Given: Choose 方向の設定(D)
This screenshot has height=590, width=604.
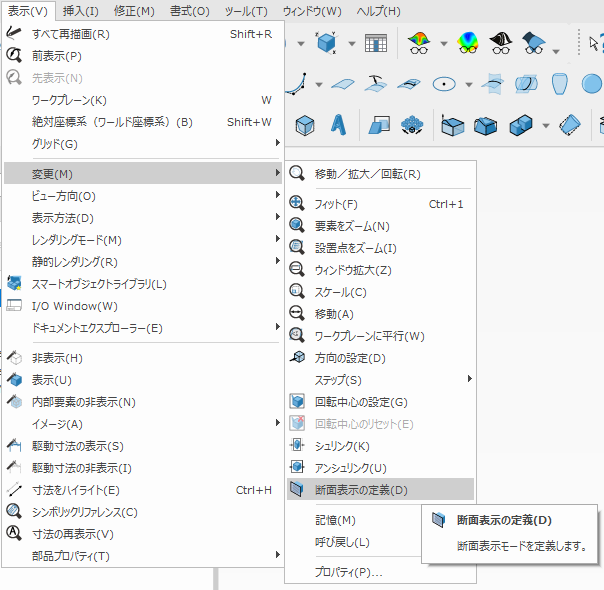Looking at the screenshot, I should coord(381,357).
